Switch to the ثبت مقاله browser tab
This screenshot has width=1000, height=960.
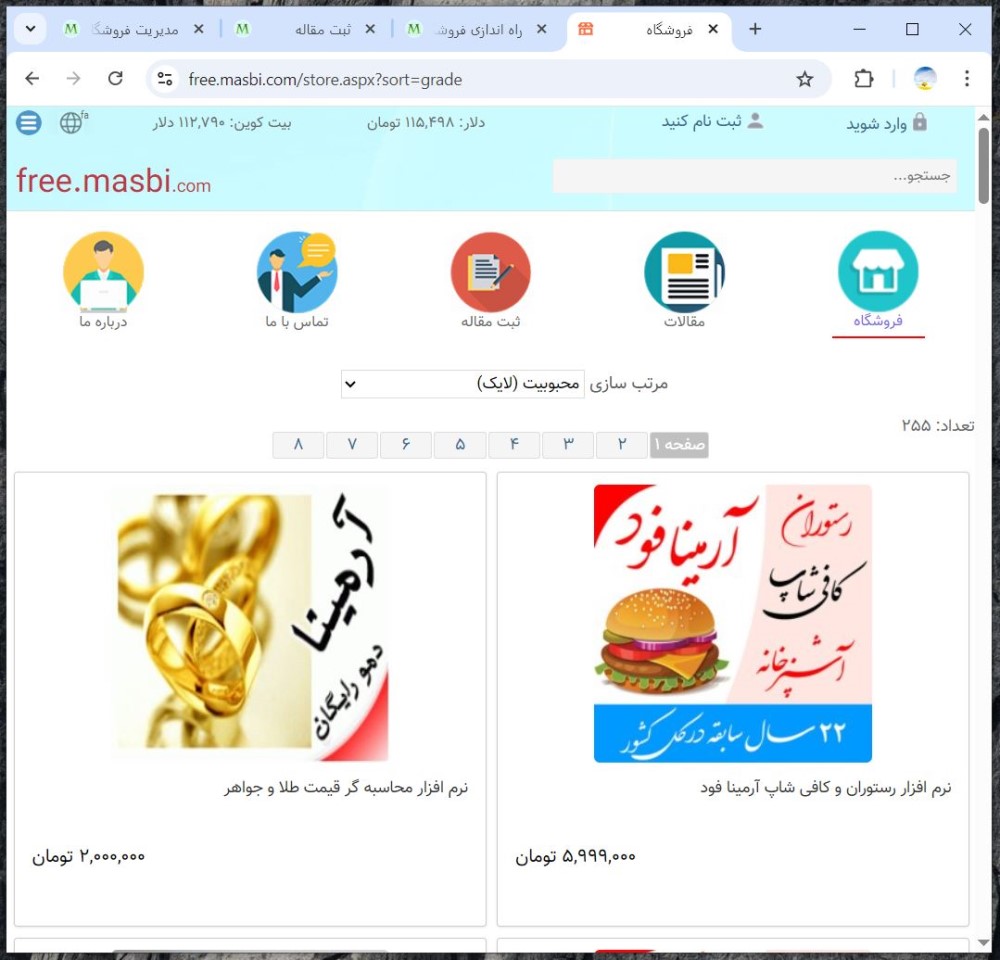(306, 29)
